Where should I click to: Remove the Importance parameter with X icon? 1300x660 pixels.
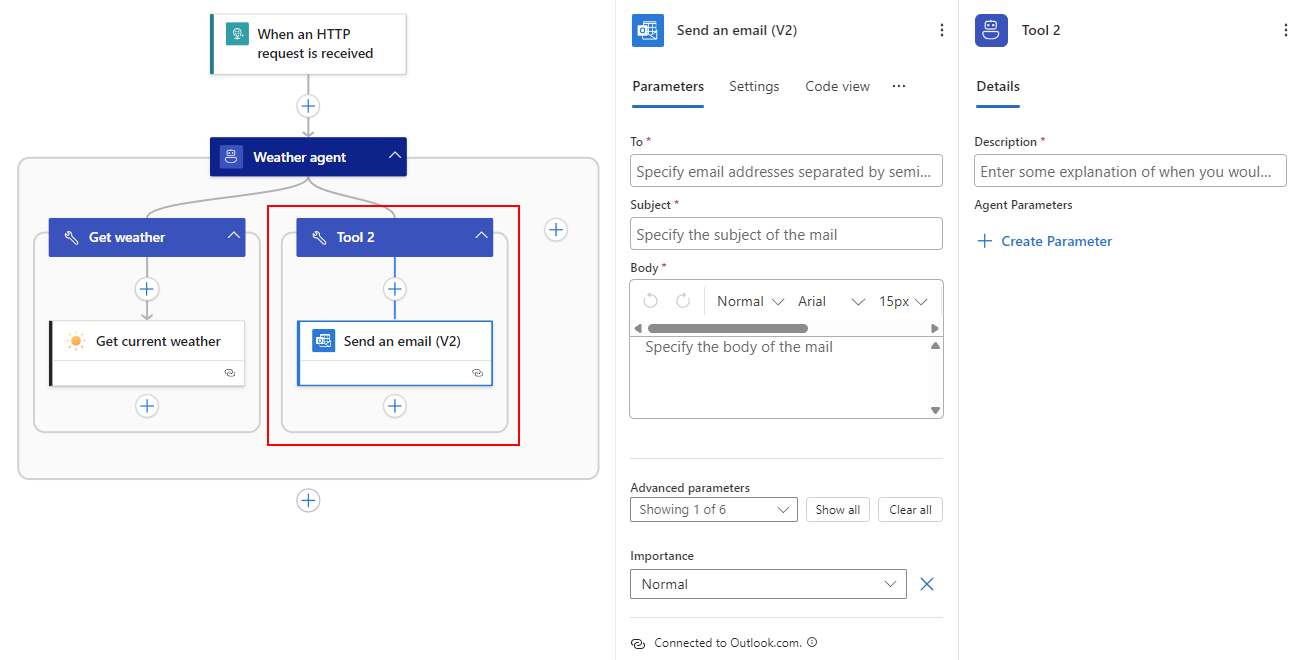click(x=927, y=584)
